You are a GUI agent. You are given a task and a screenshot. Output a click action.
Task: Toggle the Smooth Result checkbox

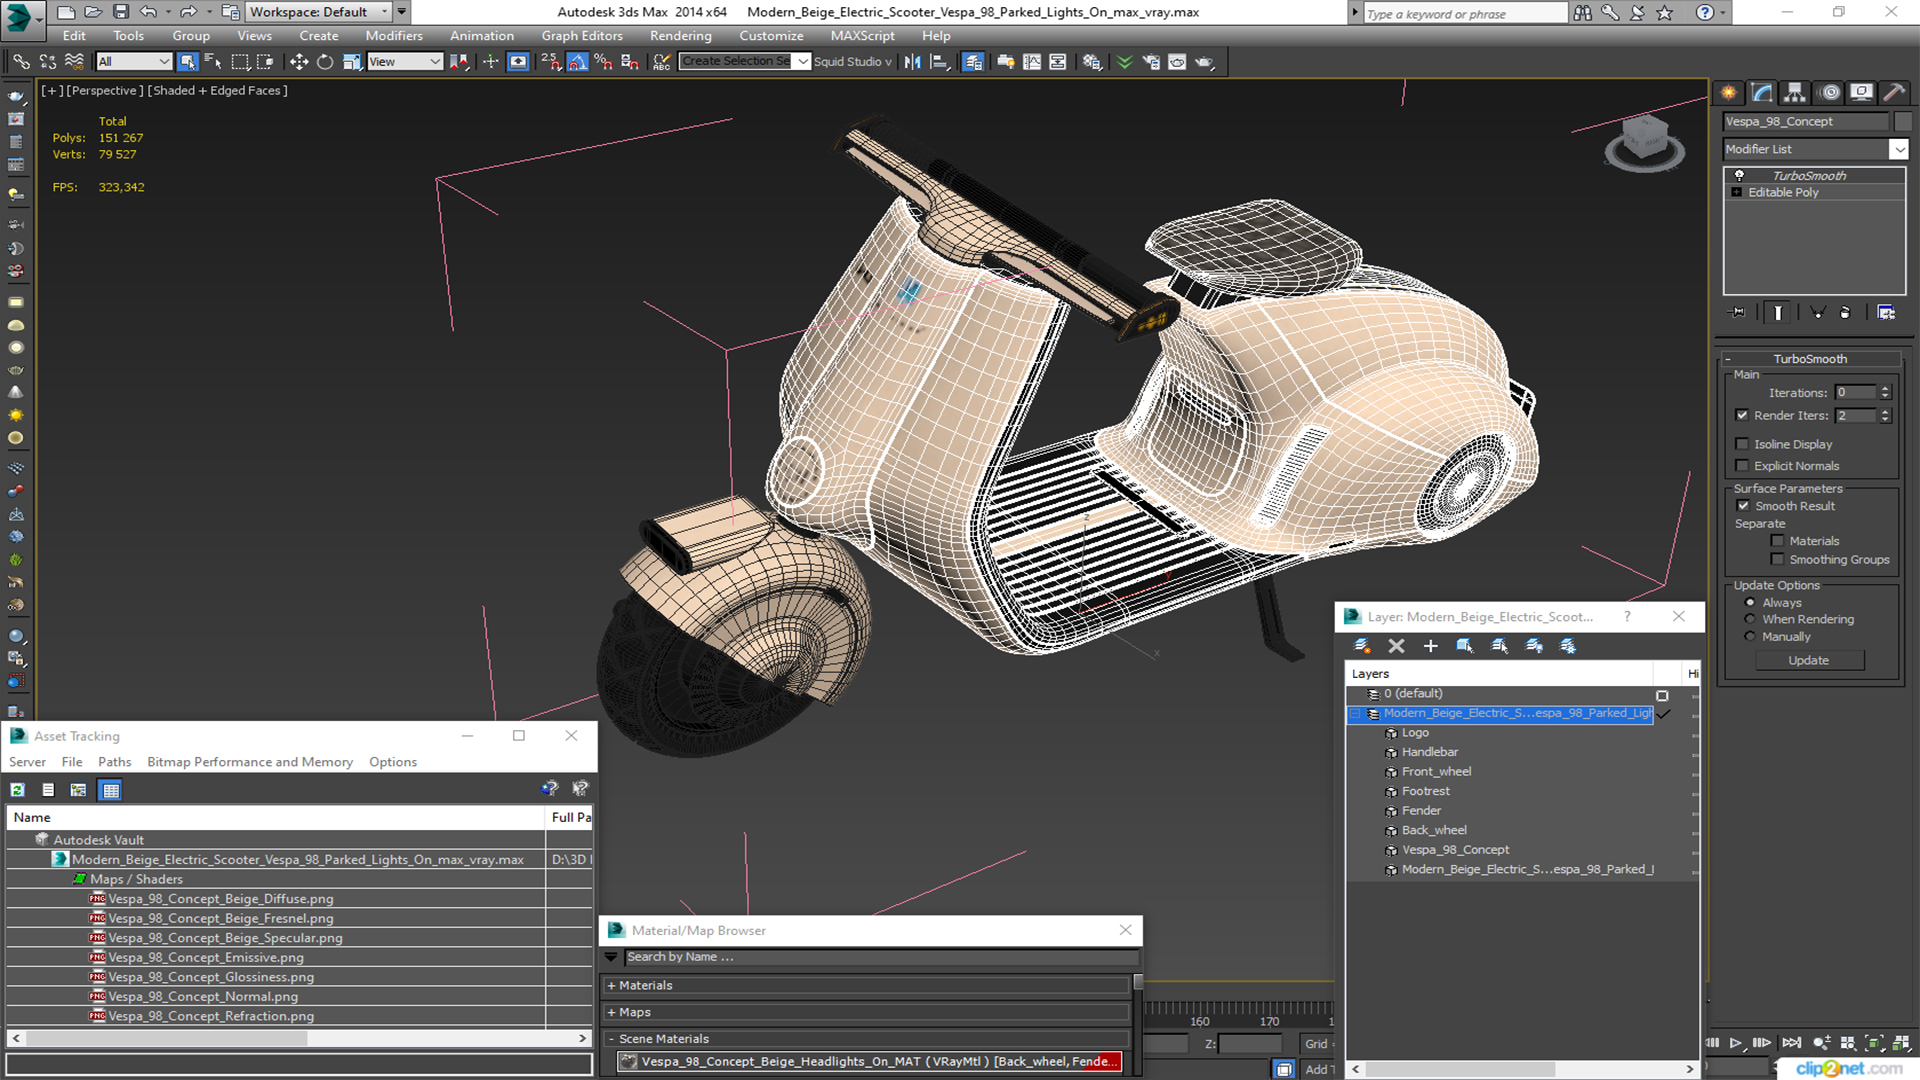point(1744,506)
